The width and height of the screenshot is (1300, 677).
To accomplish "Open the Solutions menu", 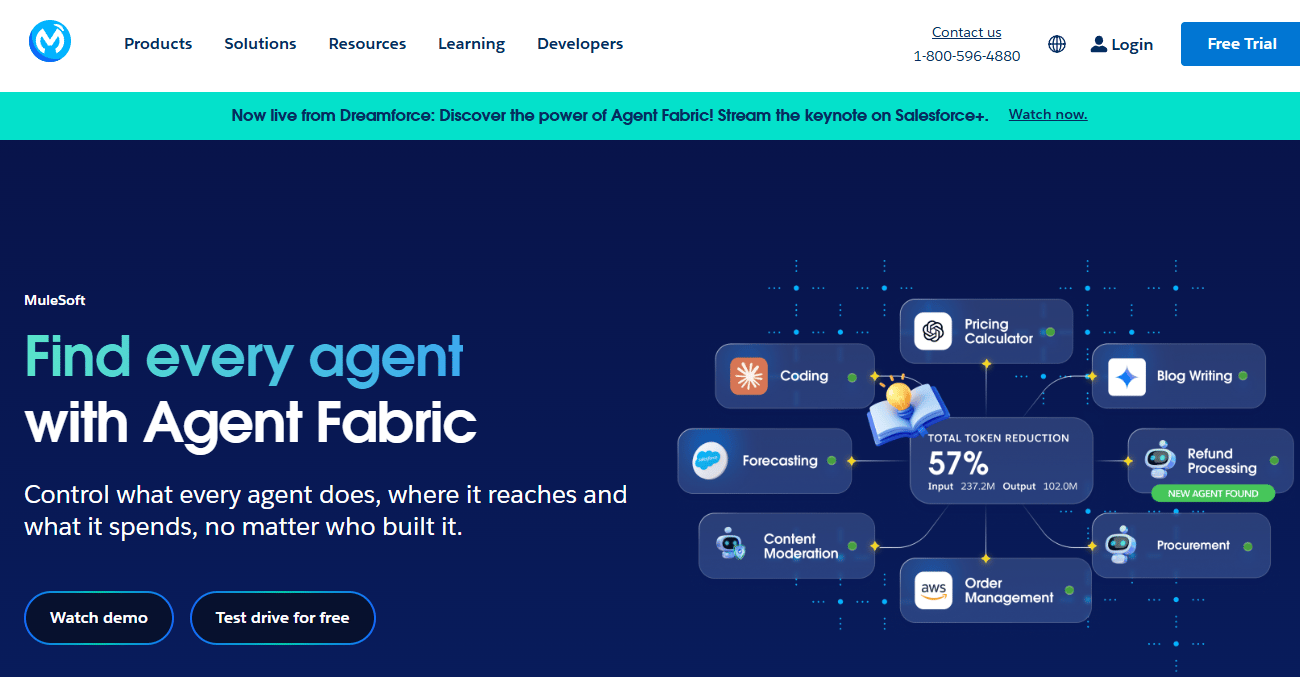I will pos(260,44).
